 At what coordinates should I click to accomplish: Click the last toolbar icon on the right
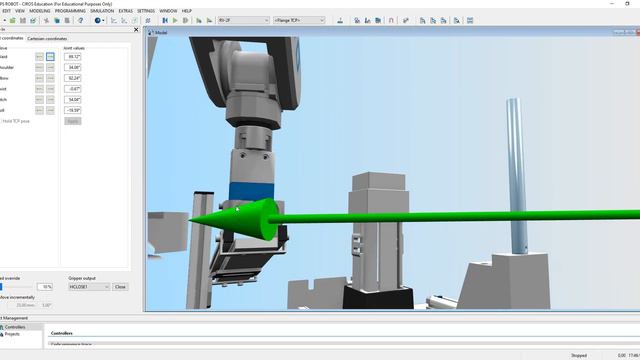(x=470, y=20)
